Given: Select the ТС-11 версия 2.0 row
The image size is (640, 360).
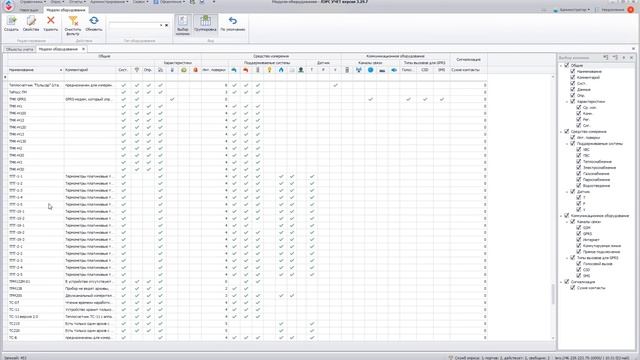Looking at the screenshot, I should [x=247, y=316].
